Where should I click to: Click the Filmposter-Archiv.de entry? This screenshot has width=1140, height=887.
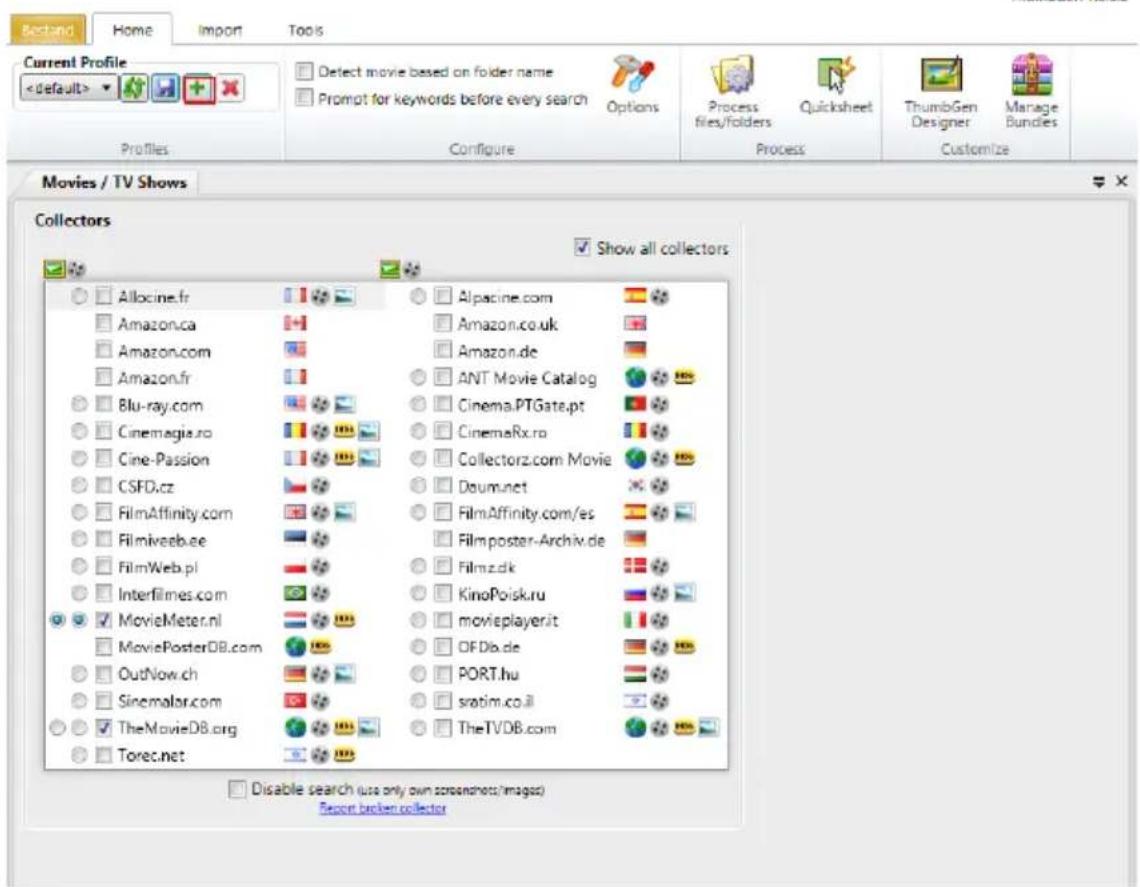click(x=531, y=539)
